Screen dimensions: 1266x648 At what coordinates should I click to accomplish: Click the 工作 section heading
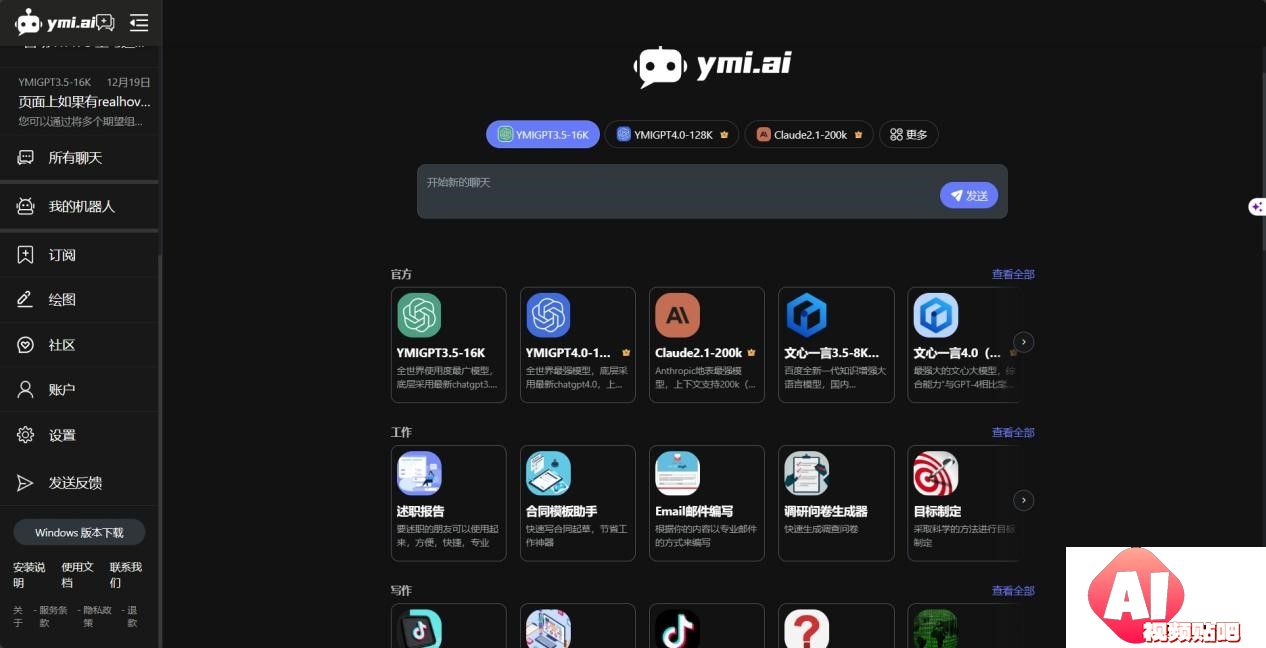coord(401,432)
